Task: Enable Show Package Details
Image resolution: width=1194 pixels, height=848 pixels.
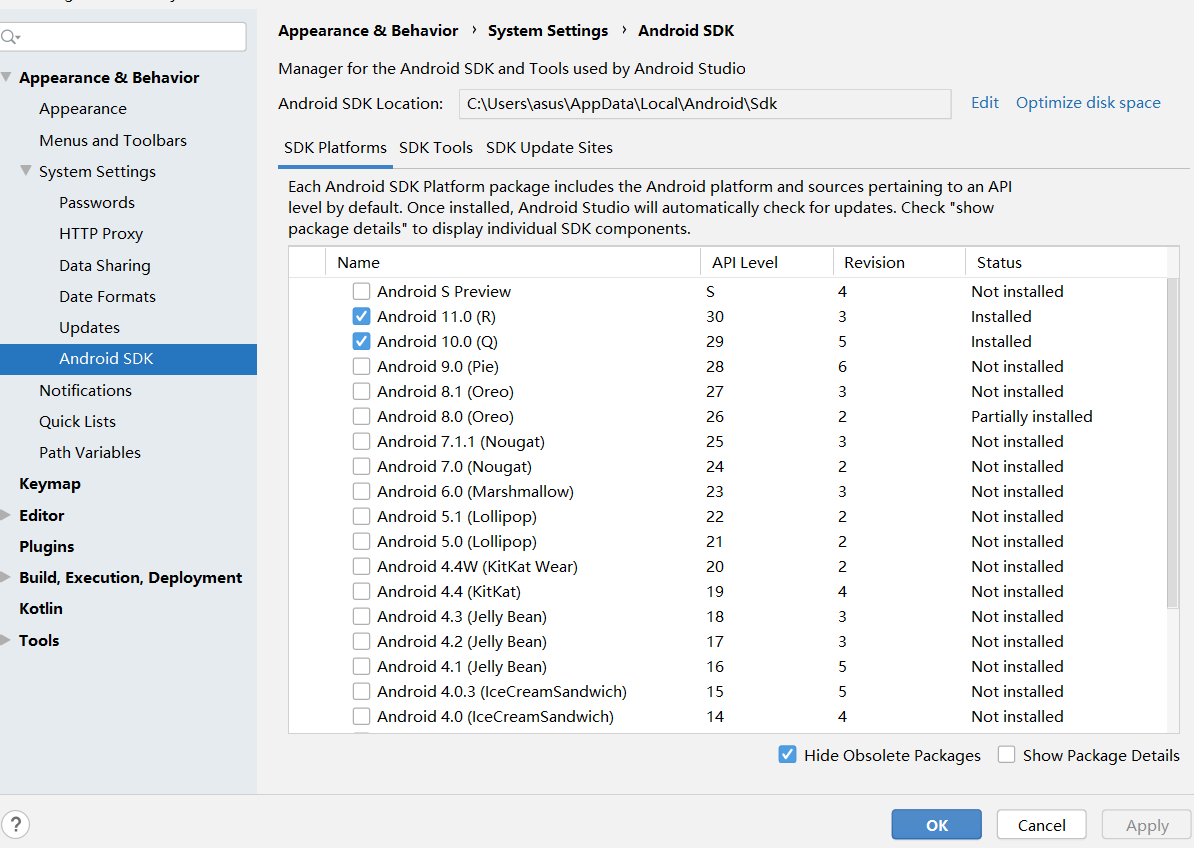Action: point(1006,755)
